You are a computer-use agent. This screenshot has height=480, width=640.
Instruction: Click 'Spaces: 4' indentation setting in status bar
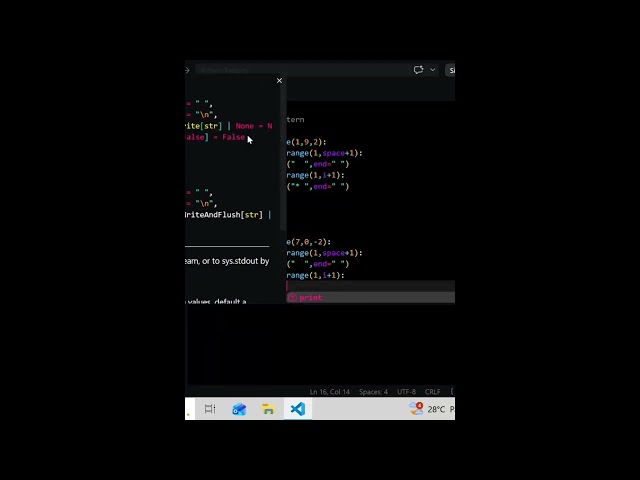[373, 392]
